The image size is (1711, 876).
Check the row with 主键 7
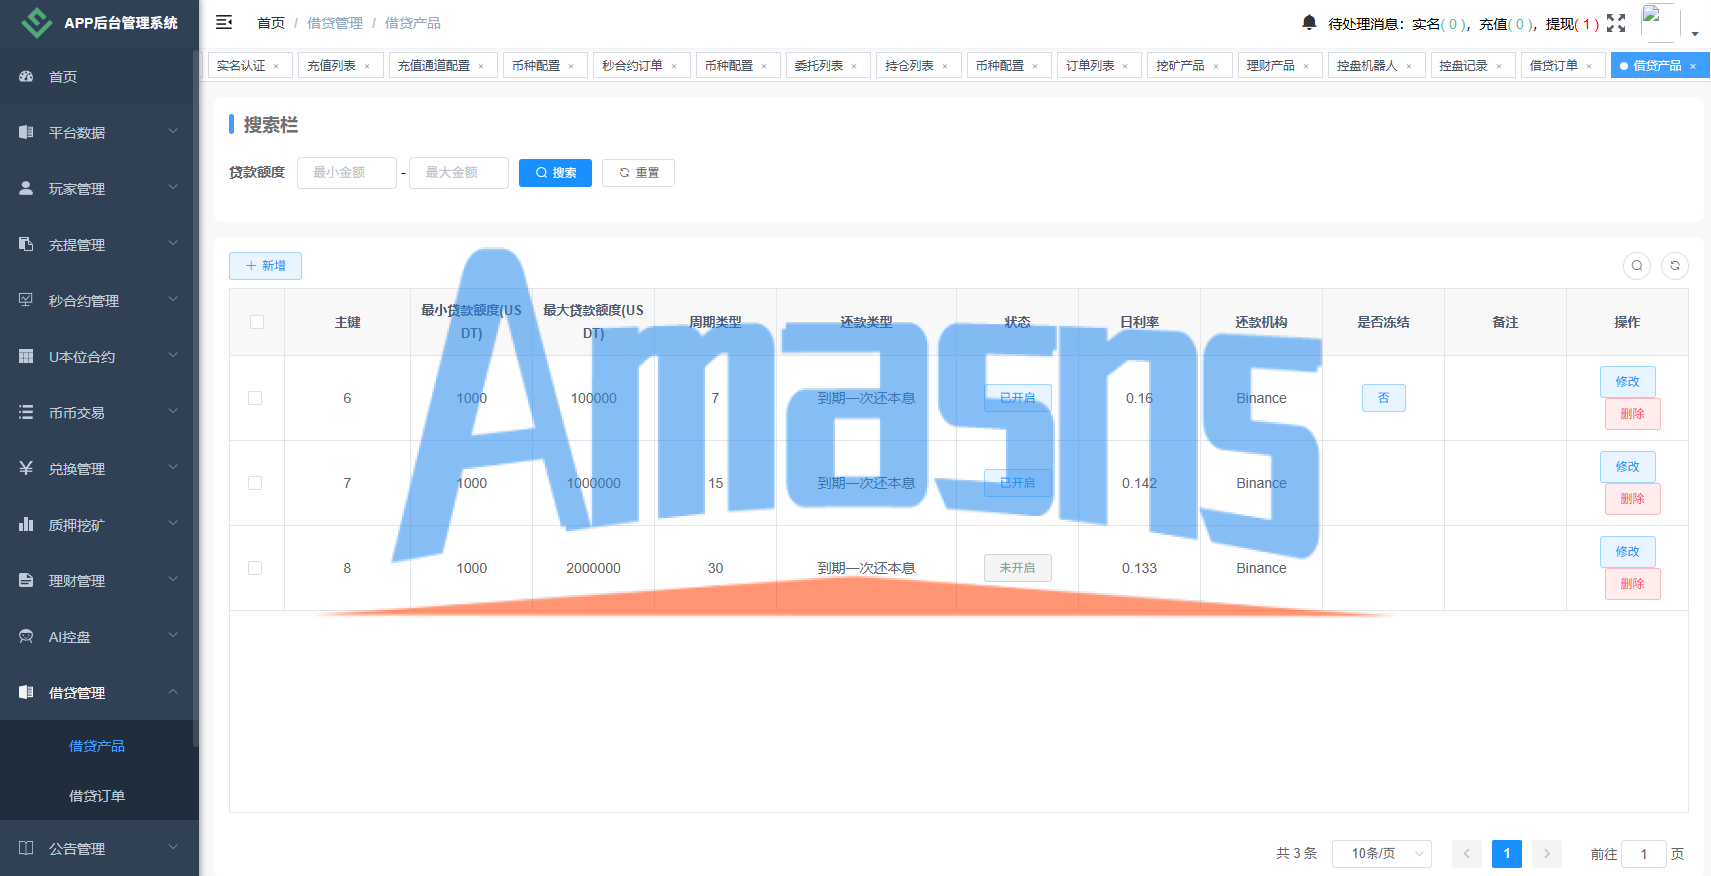click(255, 483)
